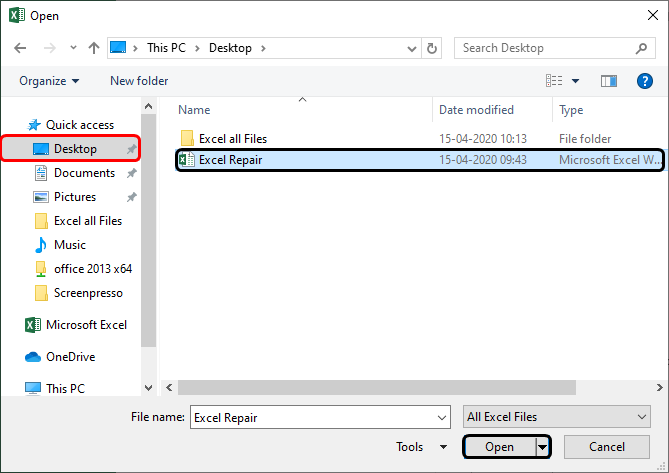Select OneDrive in navigation pane

[70, 357]
